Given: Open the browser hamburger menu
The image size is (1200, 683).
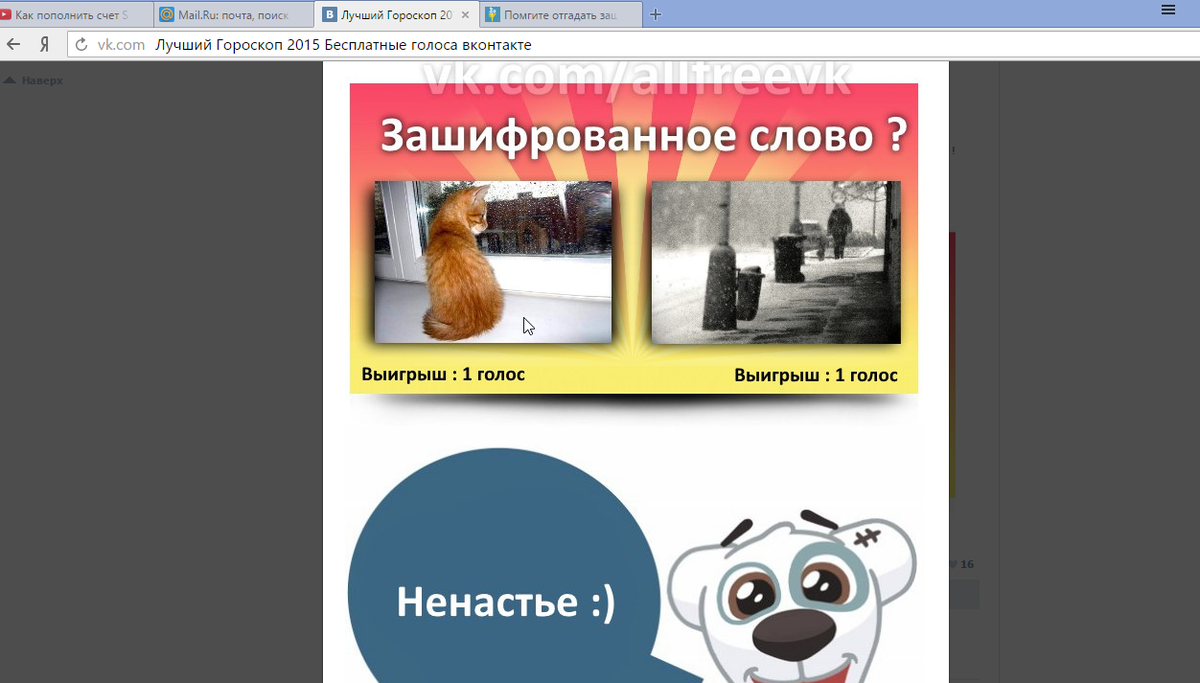Looking at the screenshot, I should 1167,9.
